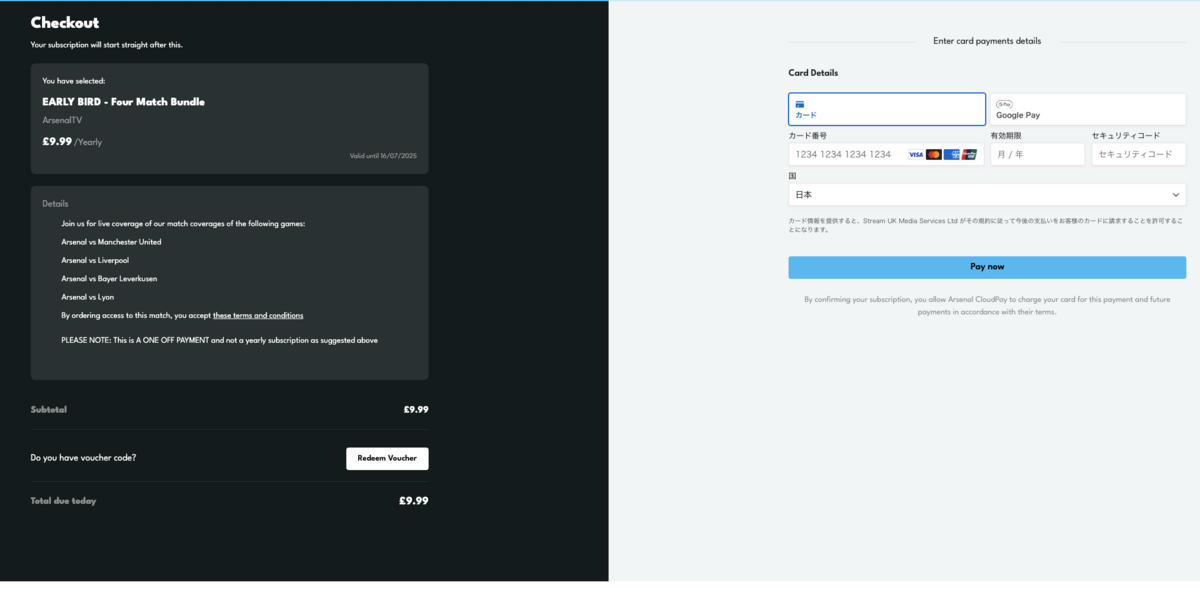Expand country list via chevron arrow
This screenshot has height=592, width=1200.
tap(1176, 195)
